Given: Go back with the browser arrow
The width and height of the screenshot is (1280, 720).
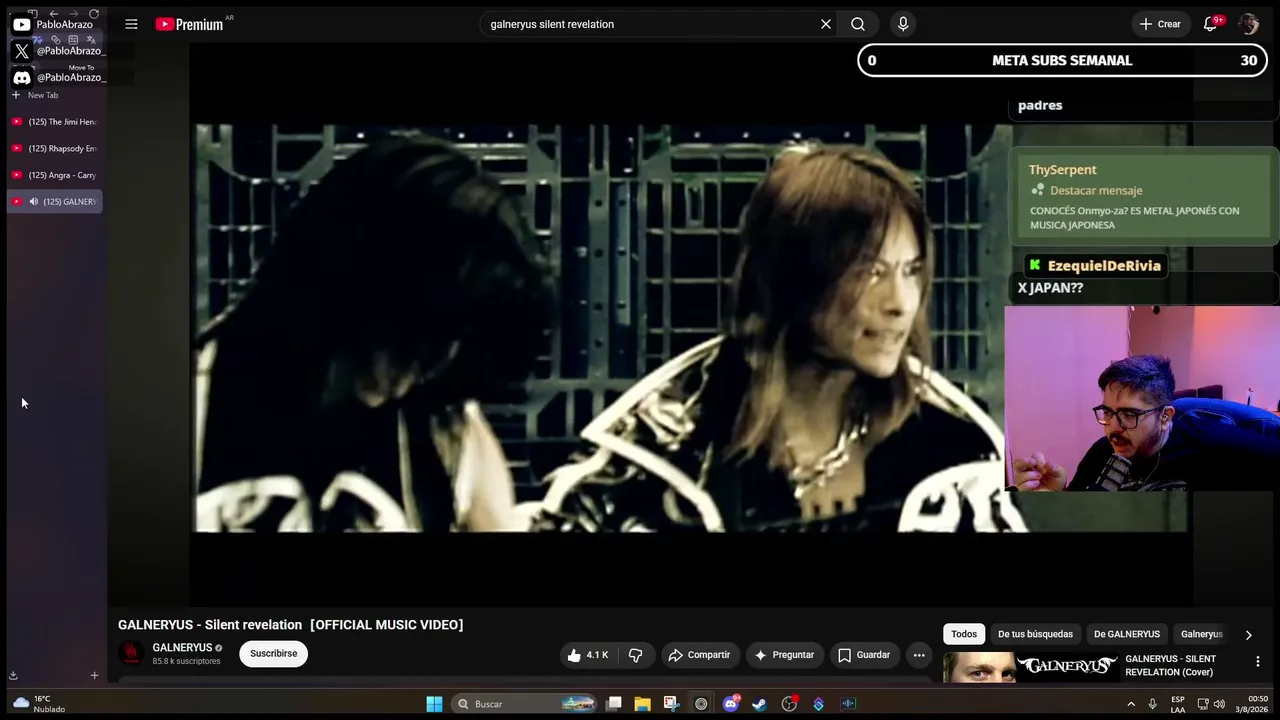Looking at the screenshot, I should coord(54,14).
